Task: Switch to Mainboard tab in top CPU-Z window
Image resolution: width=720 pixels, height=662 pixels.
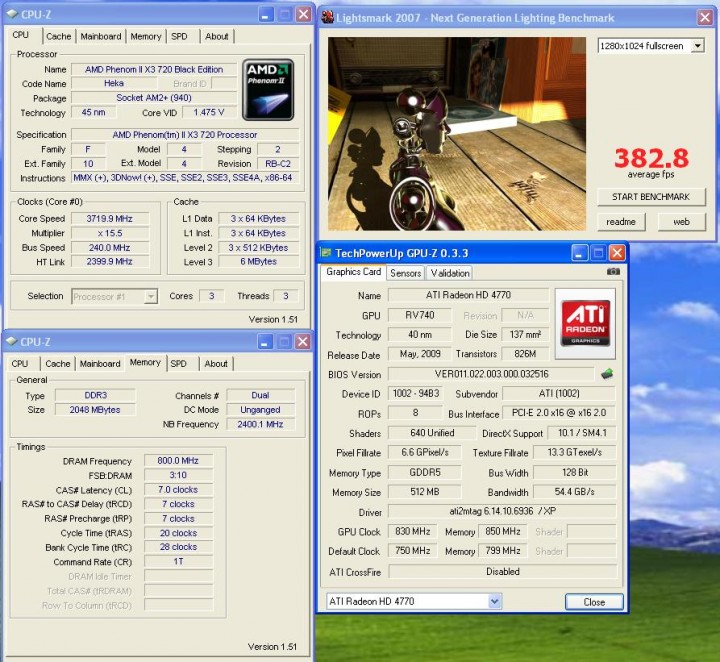Action: (x=101, y=36)
